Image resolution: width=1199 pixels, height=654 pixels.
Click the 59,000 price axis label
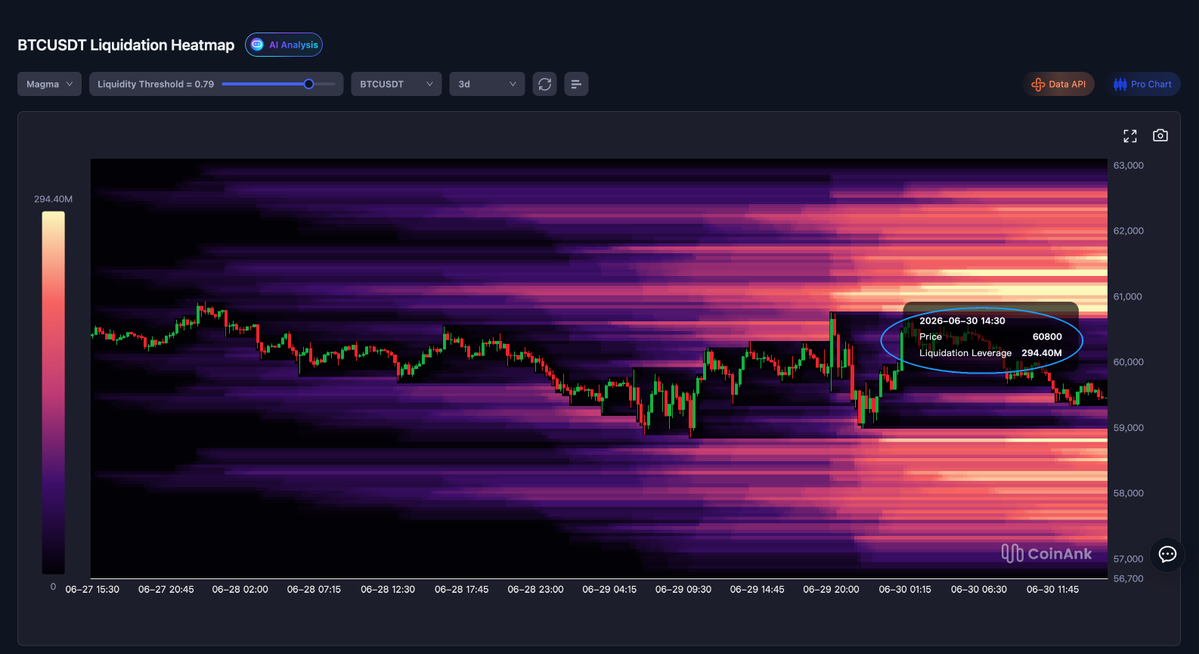click(x=1128, y=428)
